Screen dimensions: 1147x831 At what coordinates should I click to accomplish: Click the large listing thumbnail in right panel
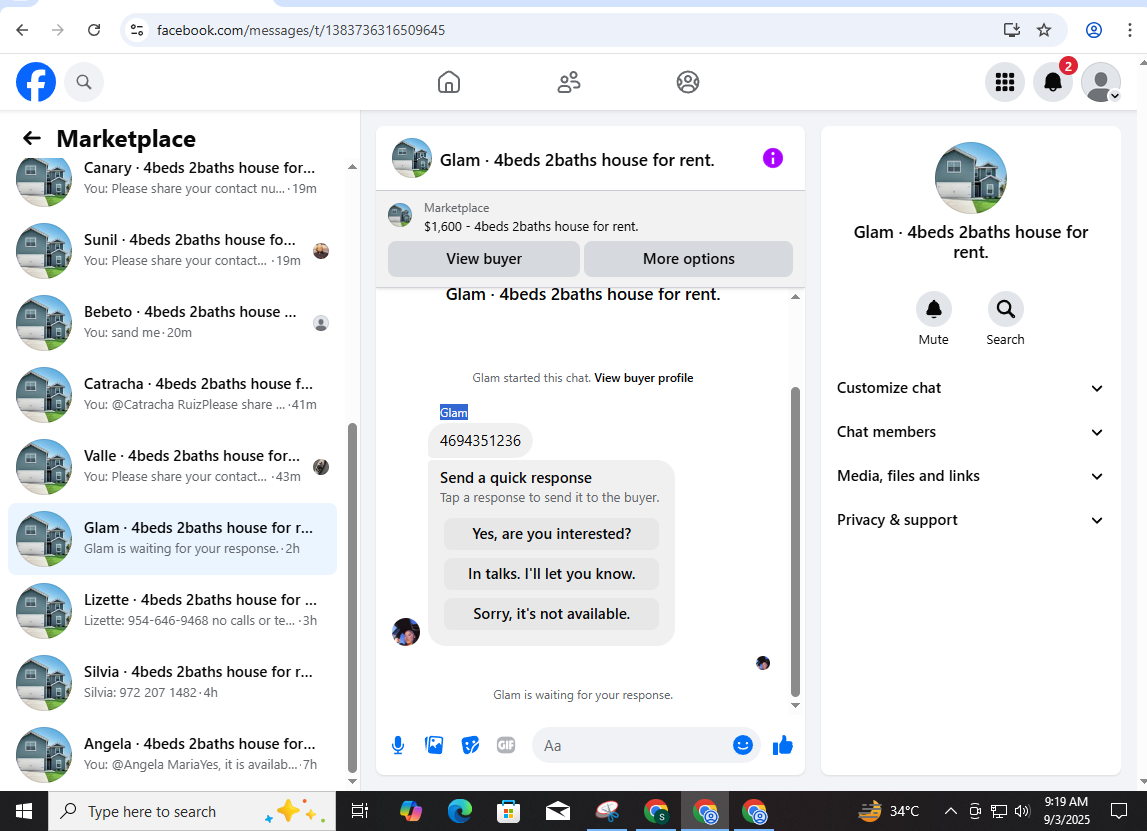click(971, 178)
